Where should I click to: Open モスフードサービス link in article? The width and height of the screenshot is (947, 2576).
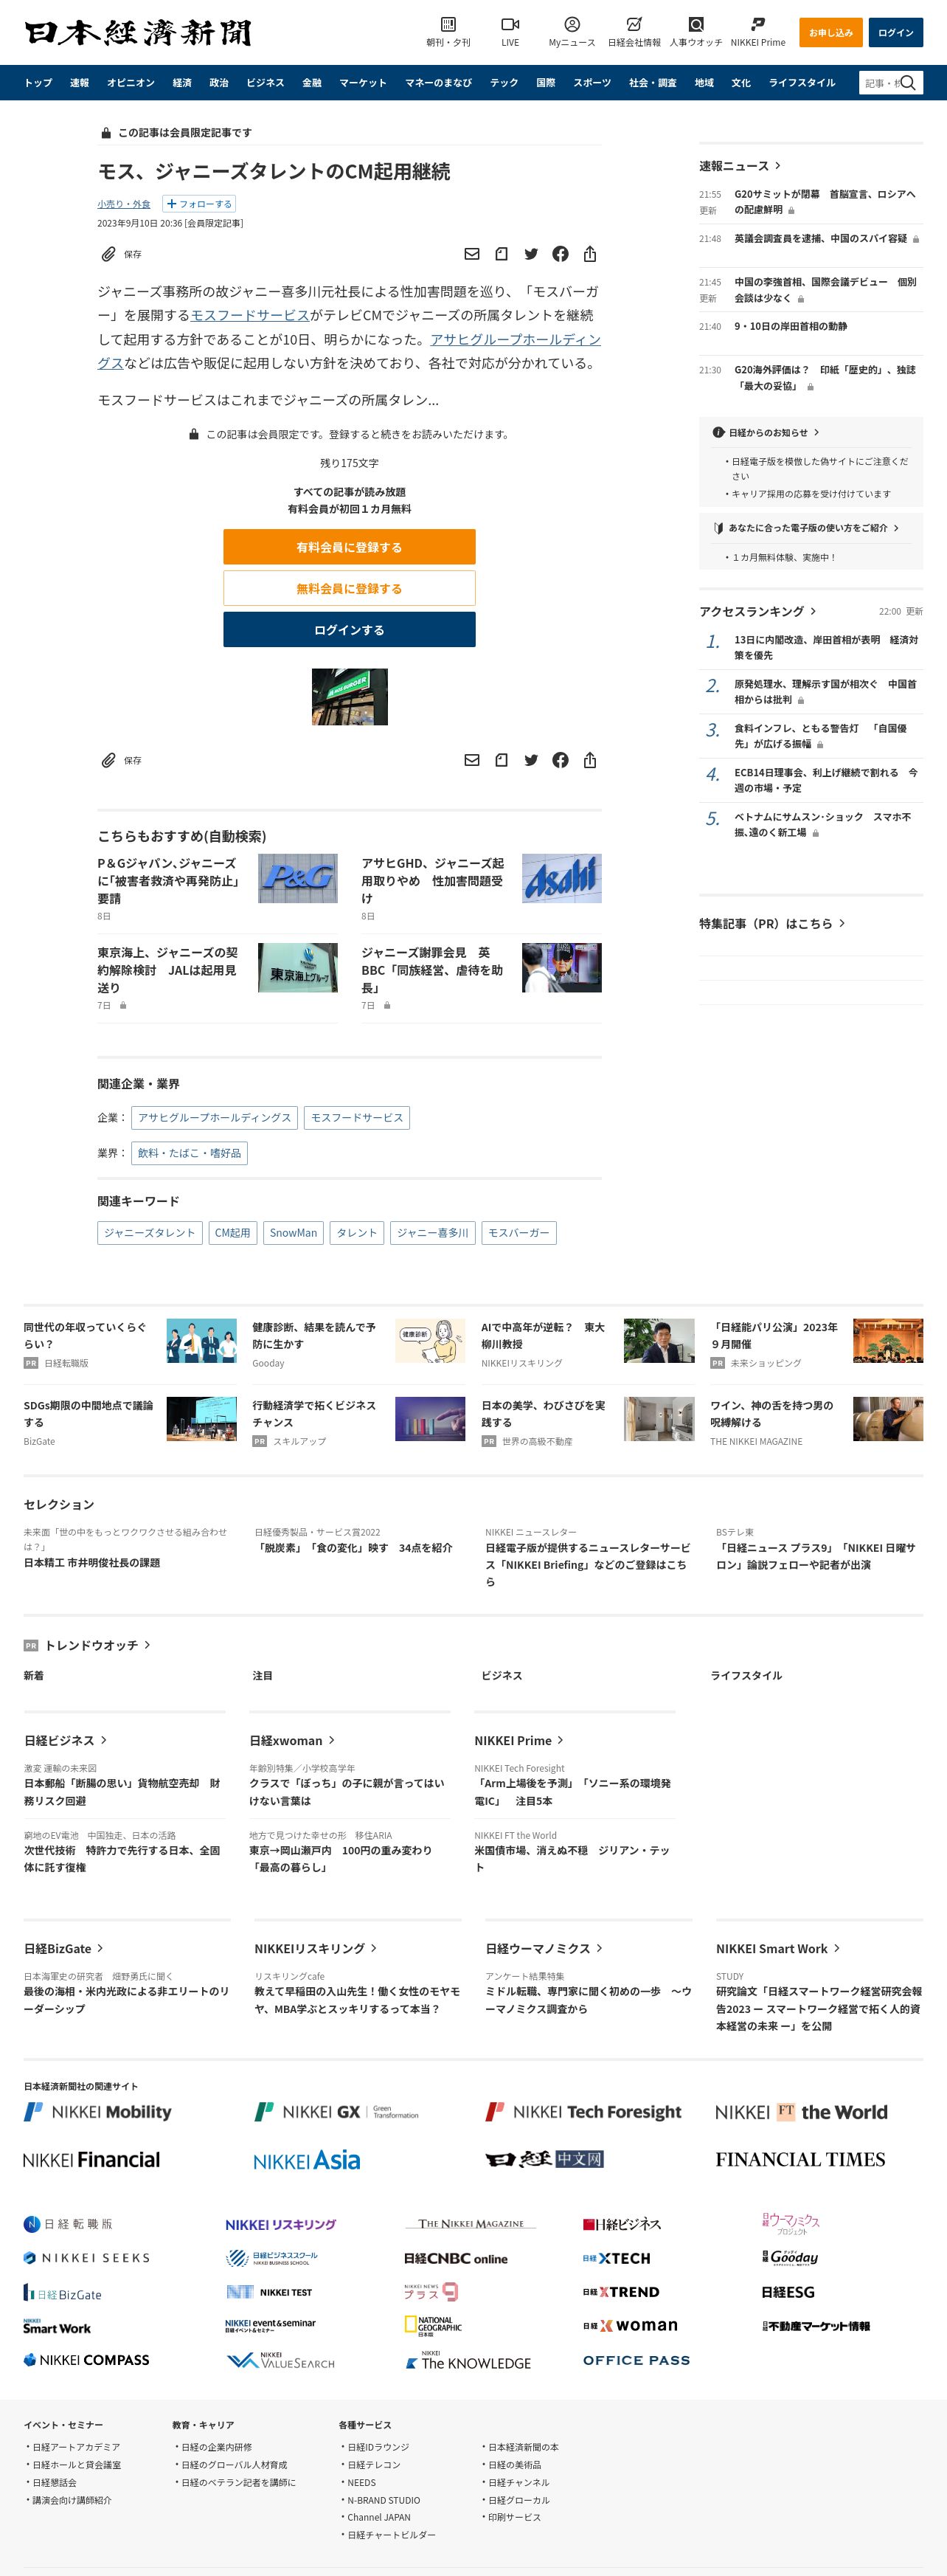(x=250, y=315)
